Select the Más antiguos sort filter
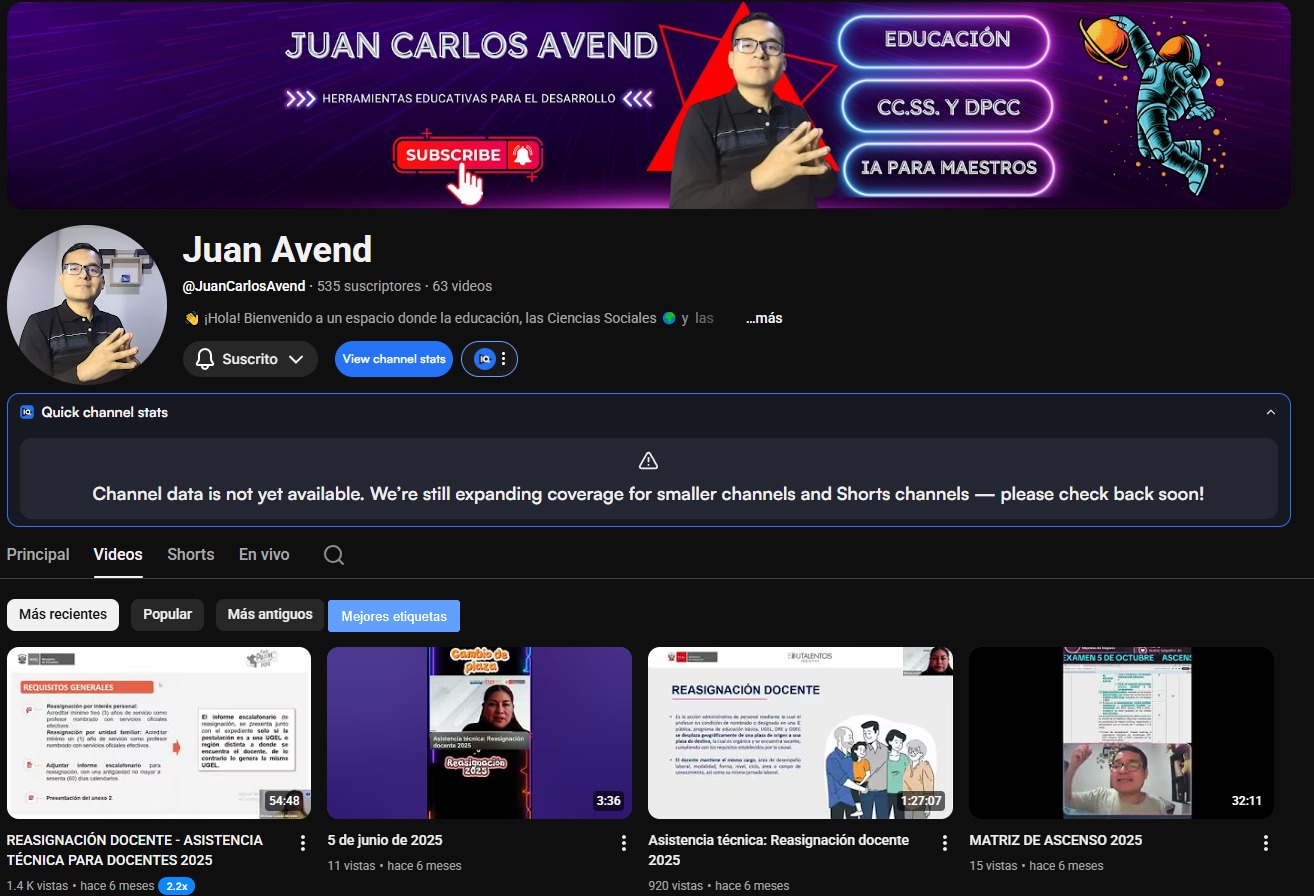Image resolution: width=1314 pixels, height=896 pixels. click(x=270, y=615)
